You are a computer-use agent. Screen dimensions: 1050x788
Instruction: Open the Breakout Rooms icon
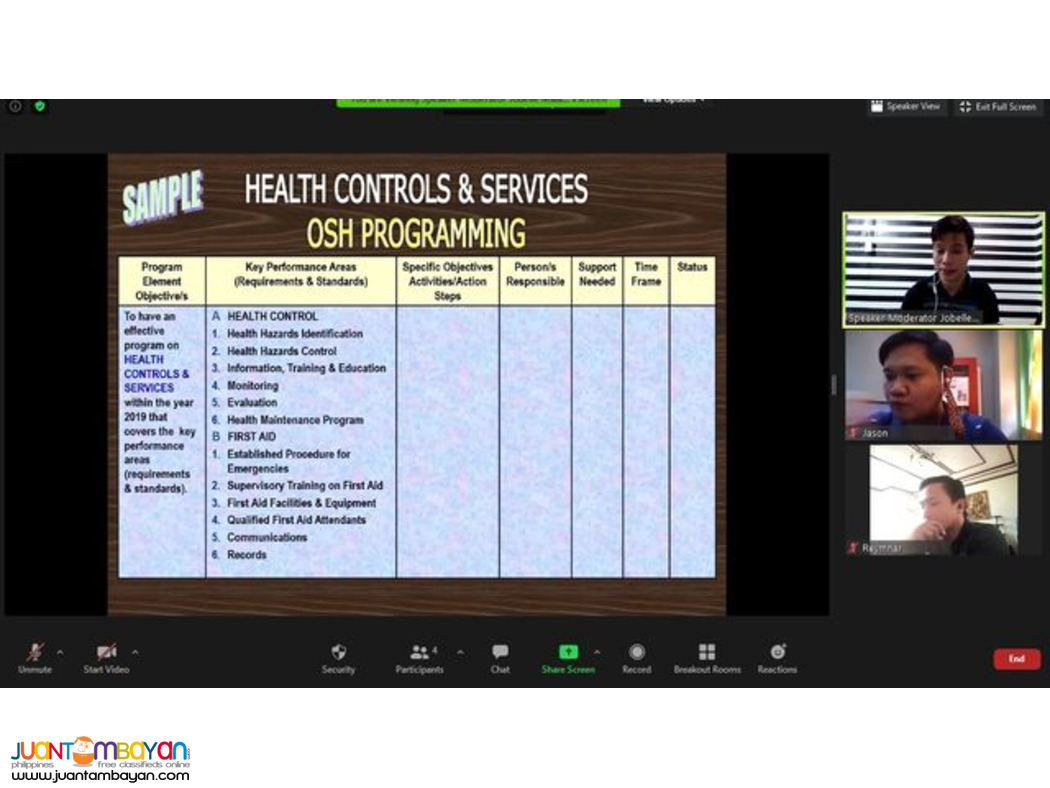pos(707,652)
